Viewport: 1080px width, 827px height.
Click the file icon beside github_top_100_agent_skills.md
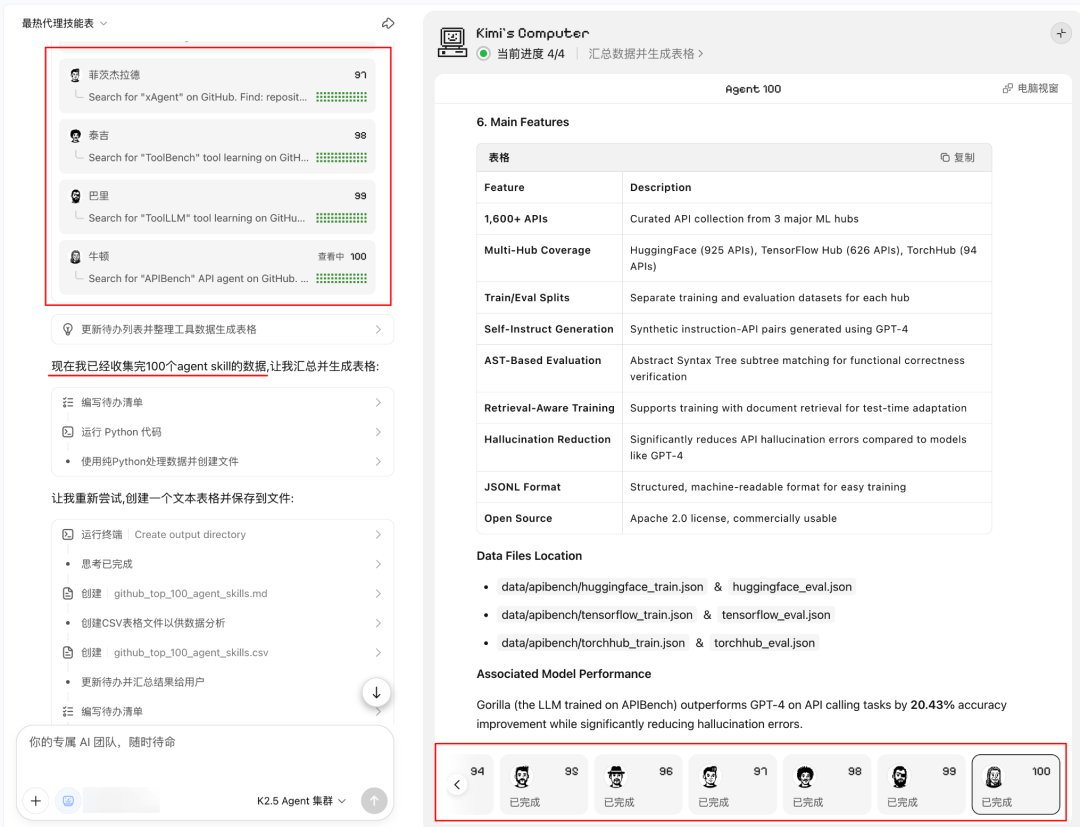pos(68,594)
